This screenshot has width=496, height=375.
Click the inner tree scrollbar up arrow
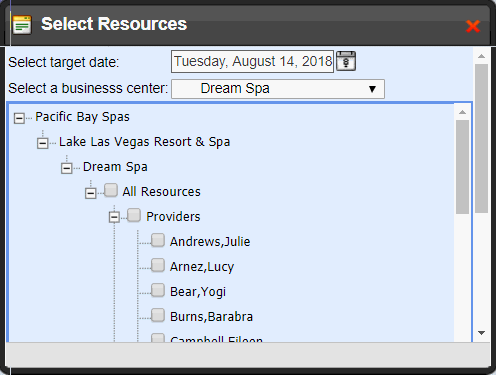click(462, 112)
